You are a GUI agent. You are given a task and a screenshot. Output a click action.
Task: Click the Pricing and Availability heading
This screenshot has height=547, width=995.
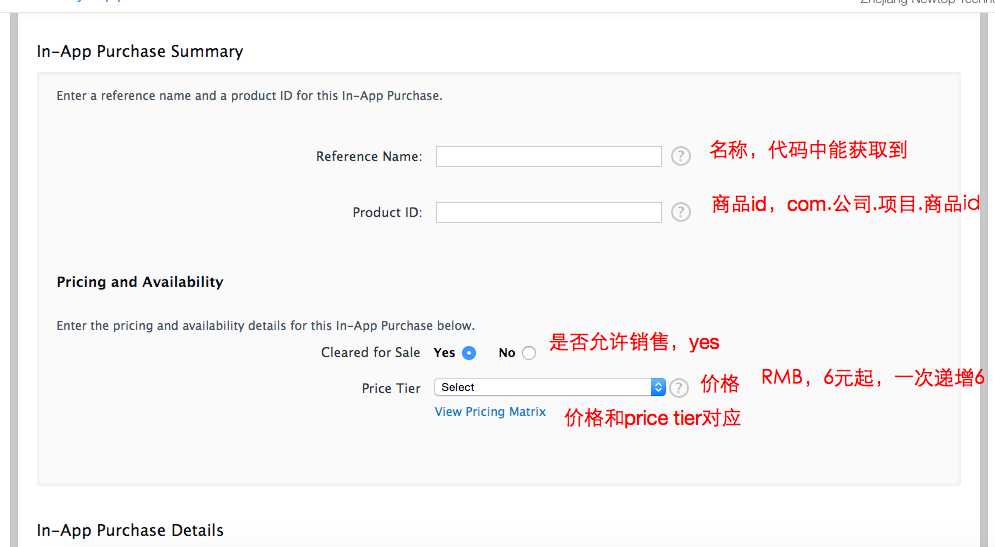coord(140,282)
